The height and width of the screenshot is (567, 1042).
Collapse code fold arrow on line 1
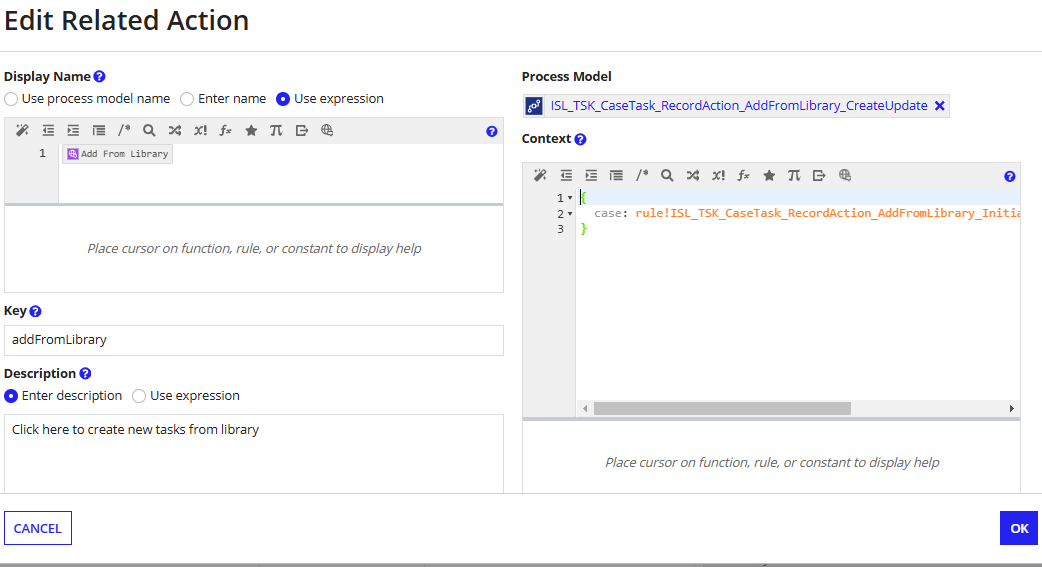click(570, 198)
